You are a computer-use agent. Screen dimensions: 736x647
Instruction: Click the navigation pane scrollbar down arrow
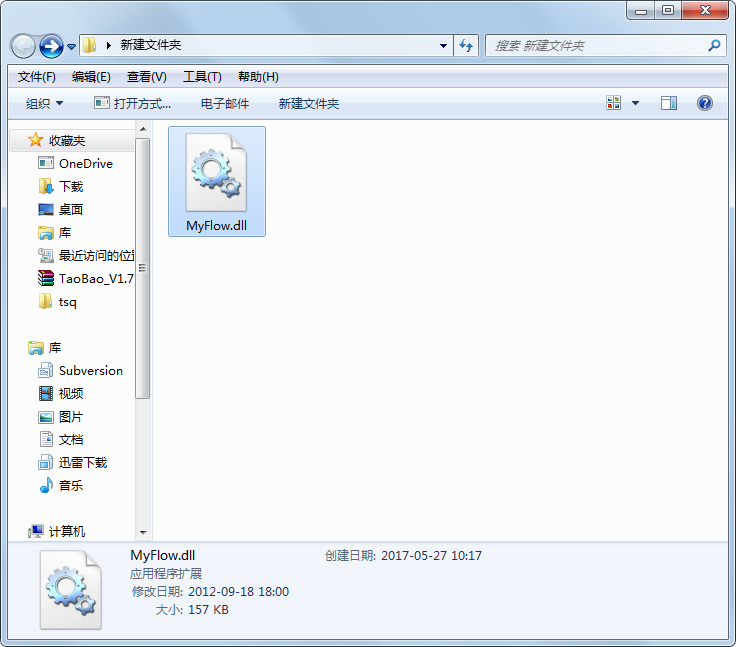coord(143,533)
